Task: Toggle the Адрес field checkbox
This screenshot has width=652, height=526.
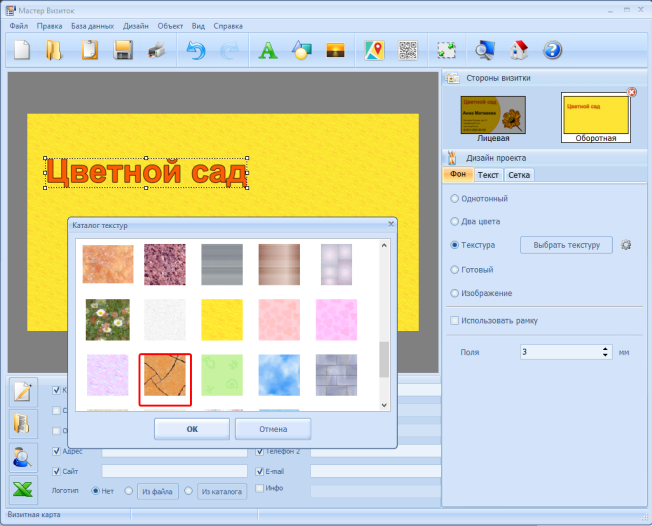Action: pyautogui.click(x=57, y=451)
